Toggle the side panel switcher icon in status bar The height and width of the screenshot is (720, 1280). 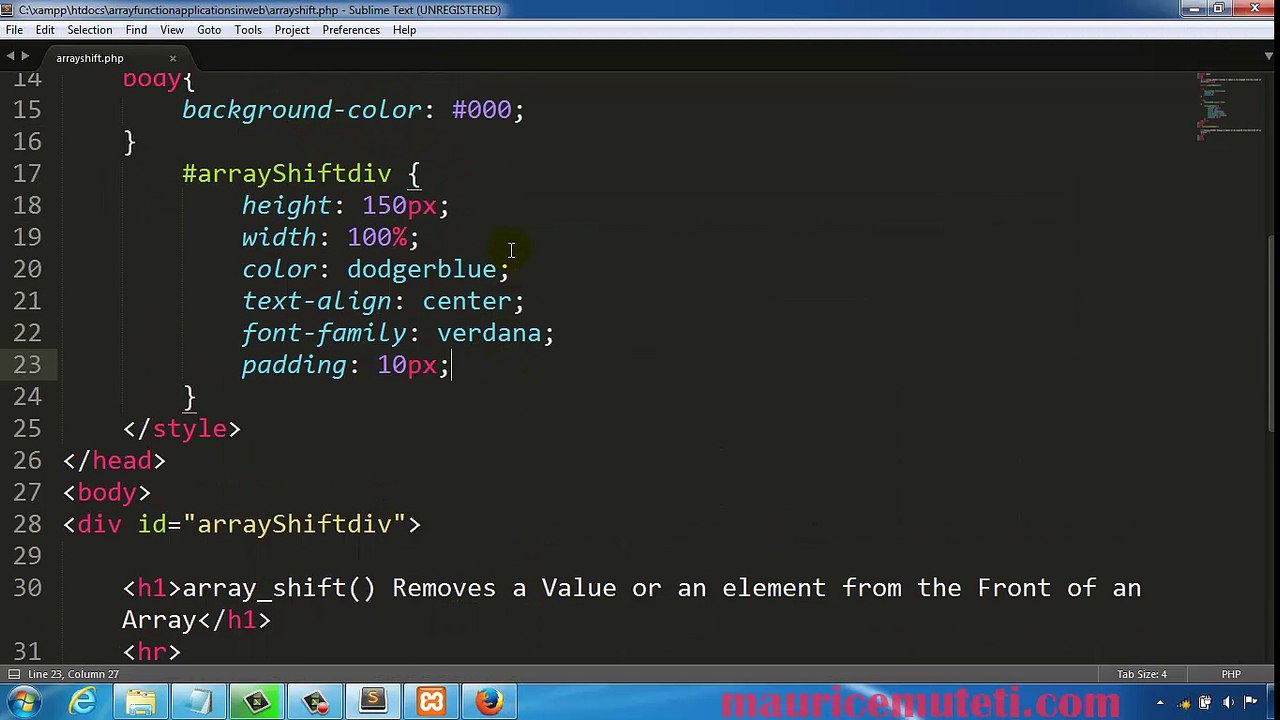click(x=12, y=674)
